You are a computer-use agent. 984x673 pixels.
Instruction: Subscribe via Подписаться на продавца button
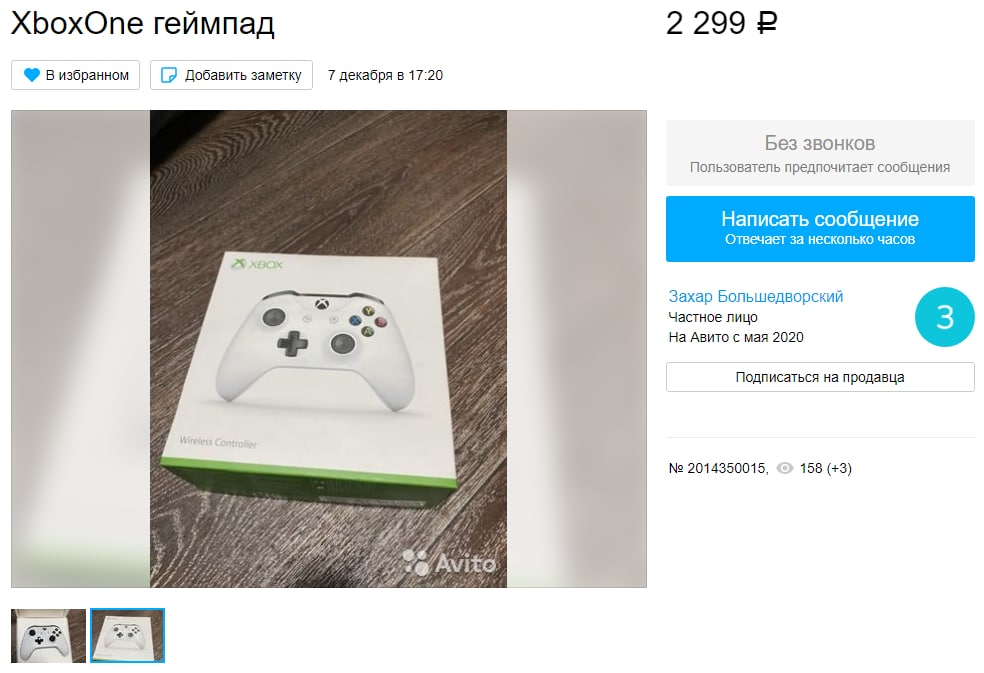pos(820,377)
